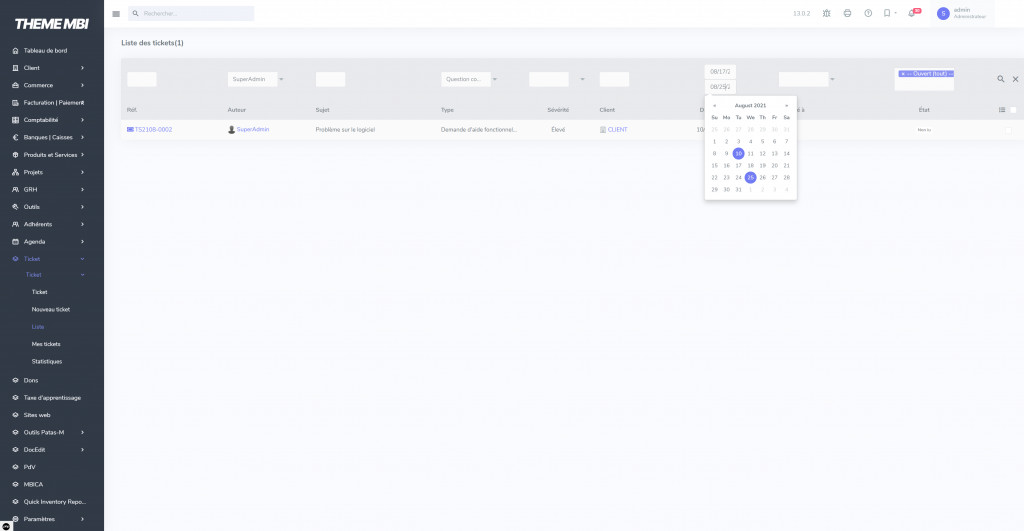The height and width of the screenshot is (531, 1024).
Task: Open Nouveau ticket in the sidebar
Action: pos(51,310)
